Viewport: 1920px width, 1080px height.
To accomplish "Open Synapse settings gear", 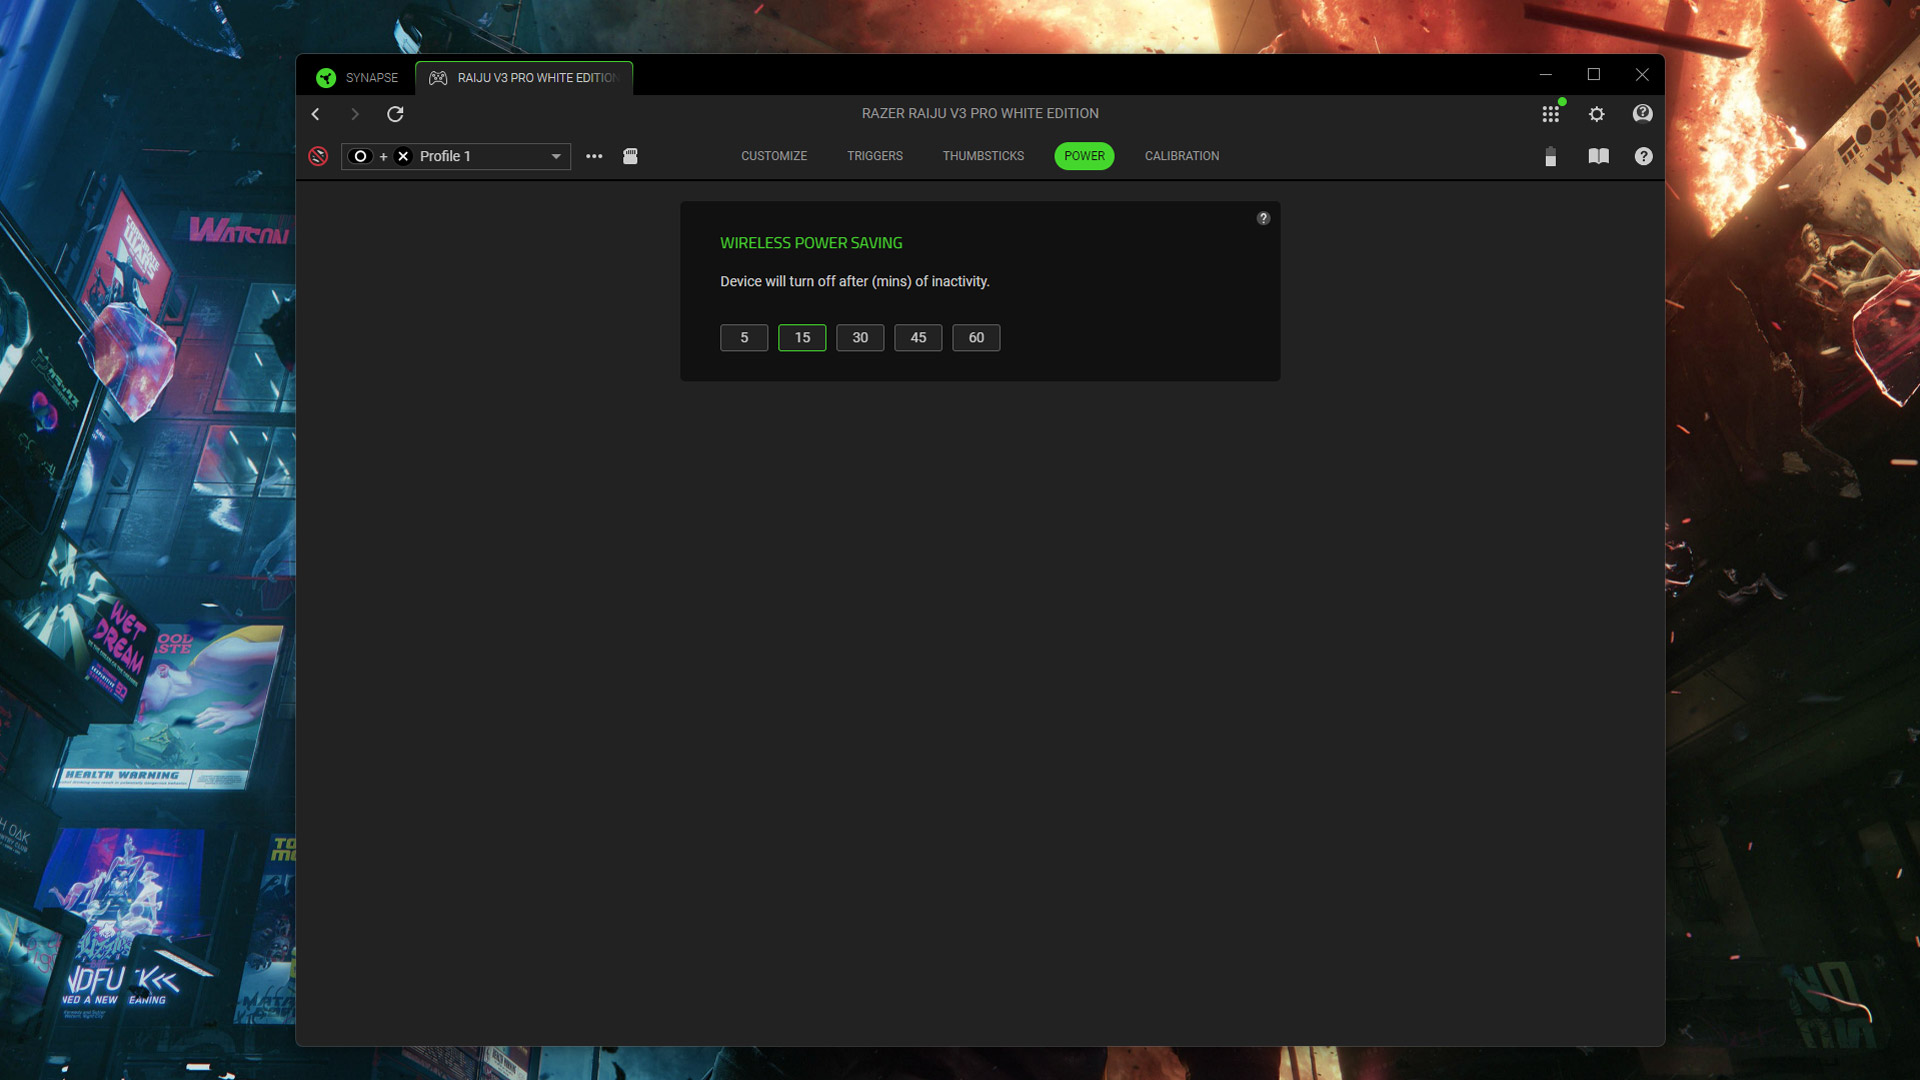I will [x=1597, y=114].
